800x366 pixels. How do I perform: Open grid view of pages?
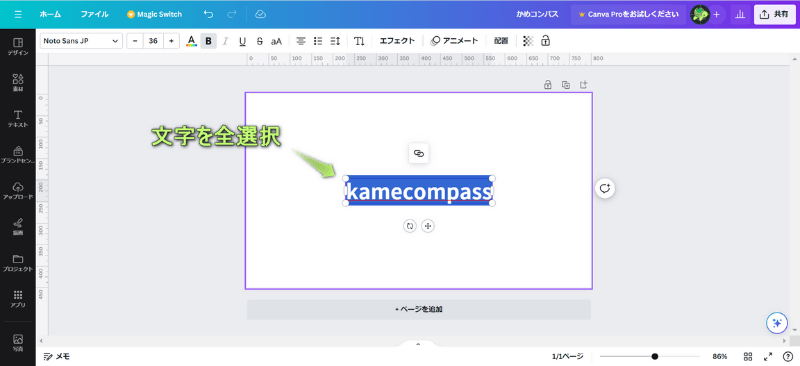coord(748,356)
